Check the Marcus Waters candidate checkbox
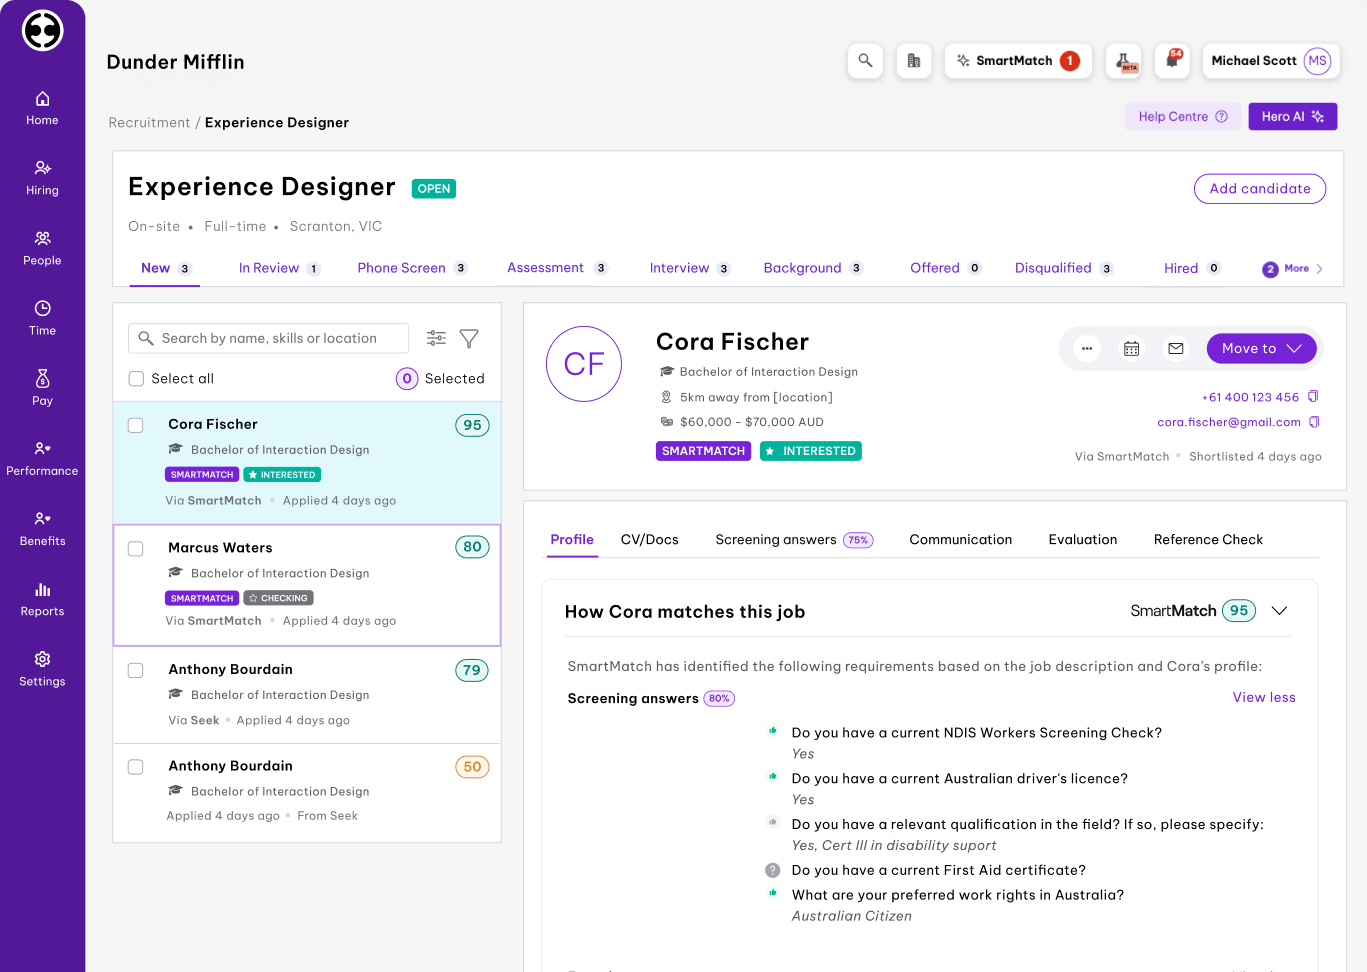 pyautogui.click(x=136, y=549)
